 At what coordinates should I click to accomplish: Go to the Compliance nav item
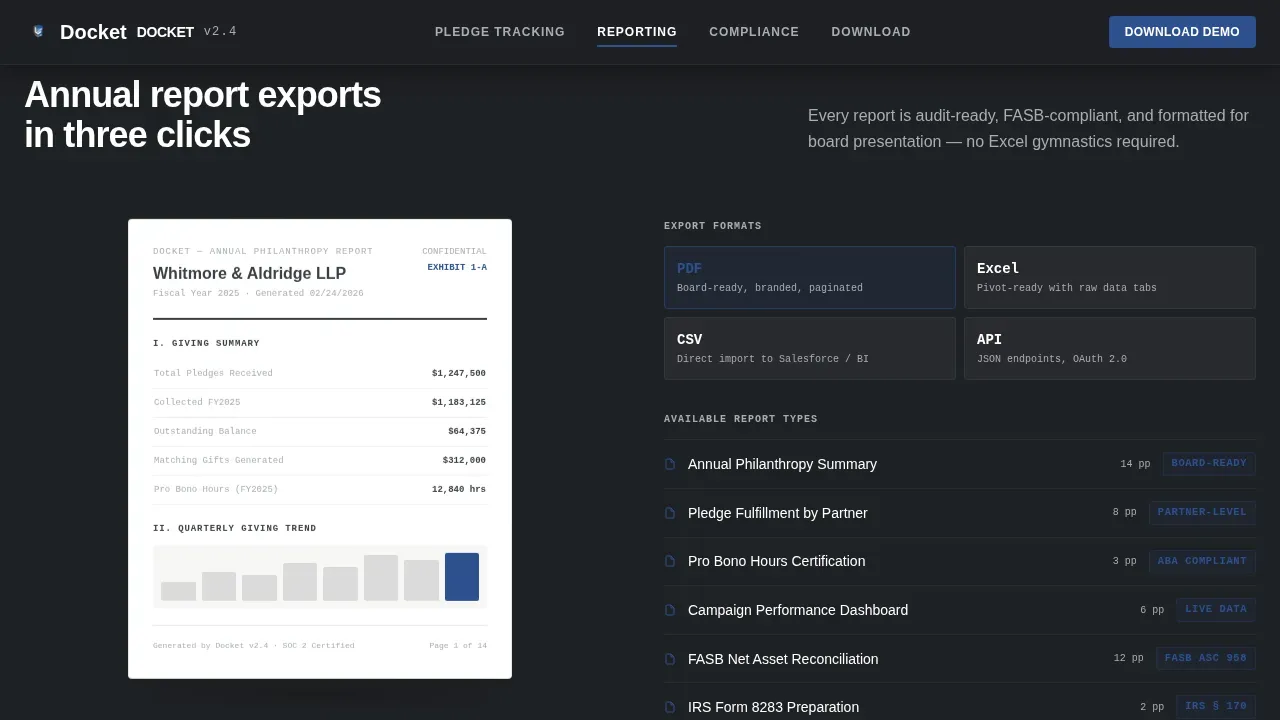coord(754,32)
